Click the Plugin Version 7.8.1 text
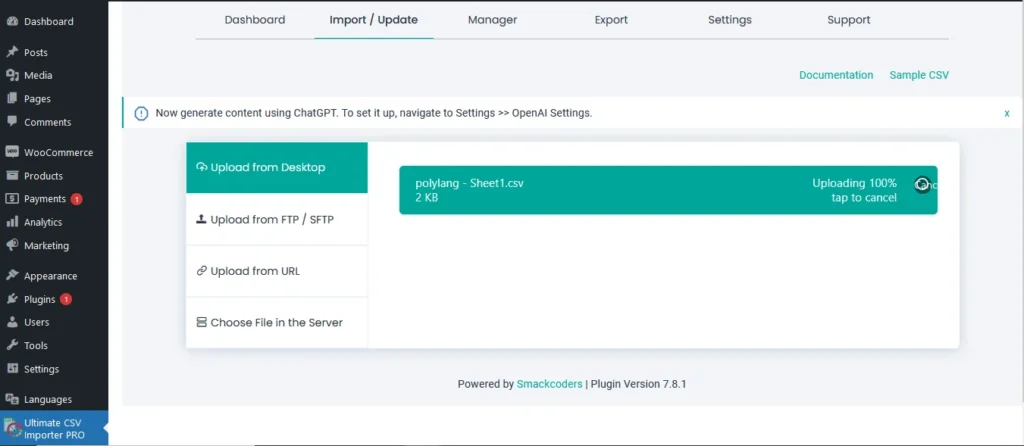 coord(639,384)
